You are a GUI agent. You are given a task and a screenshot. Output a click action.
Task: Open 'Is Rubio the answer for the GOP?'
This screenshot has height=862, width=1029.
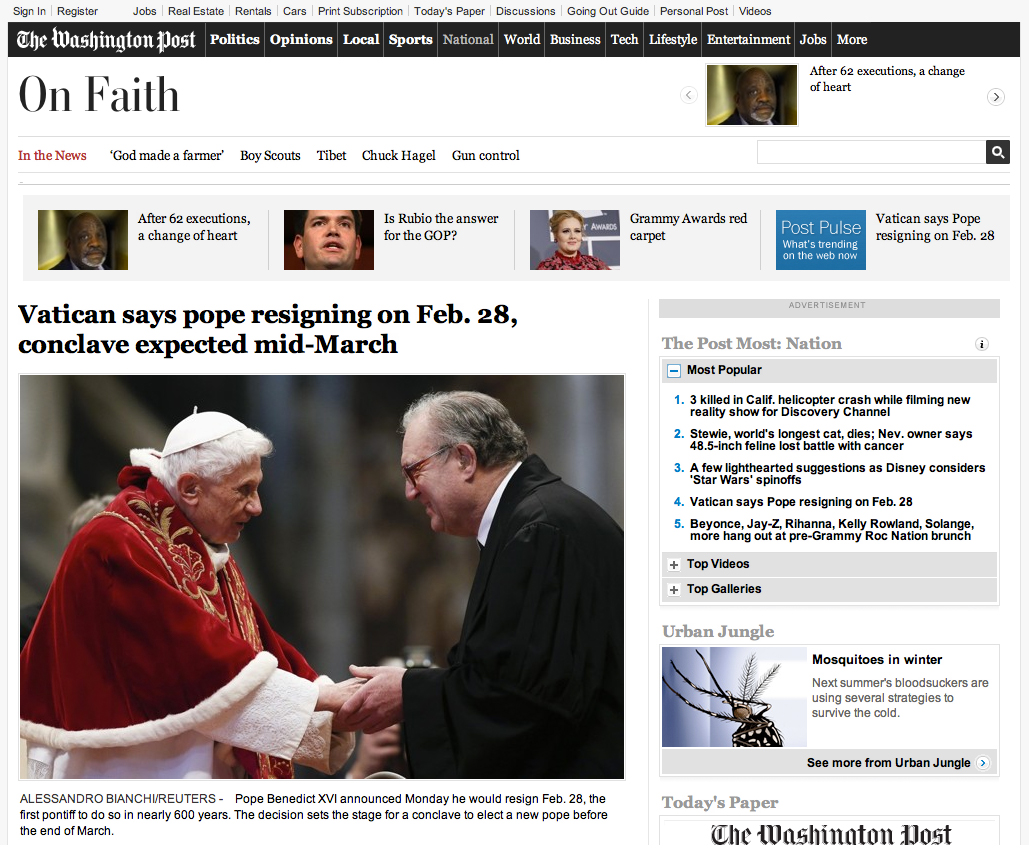point(441,227)
